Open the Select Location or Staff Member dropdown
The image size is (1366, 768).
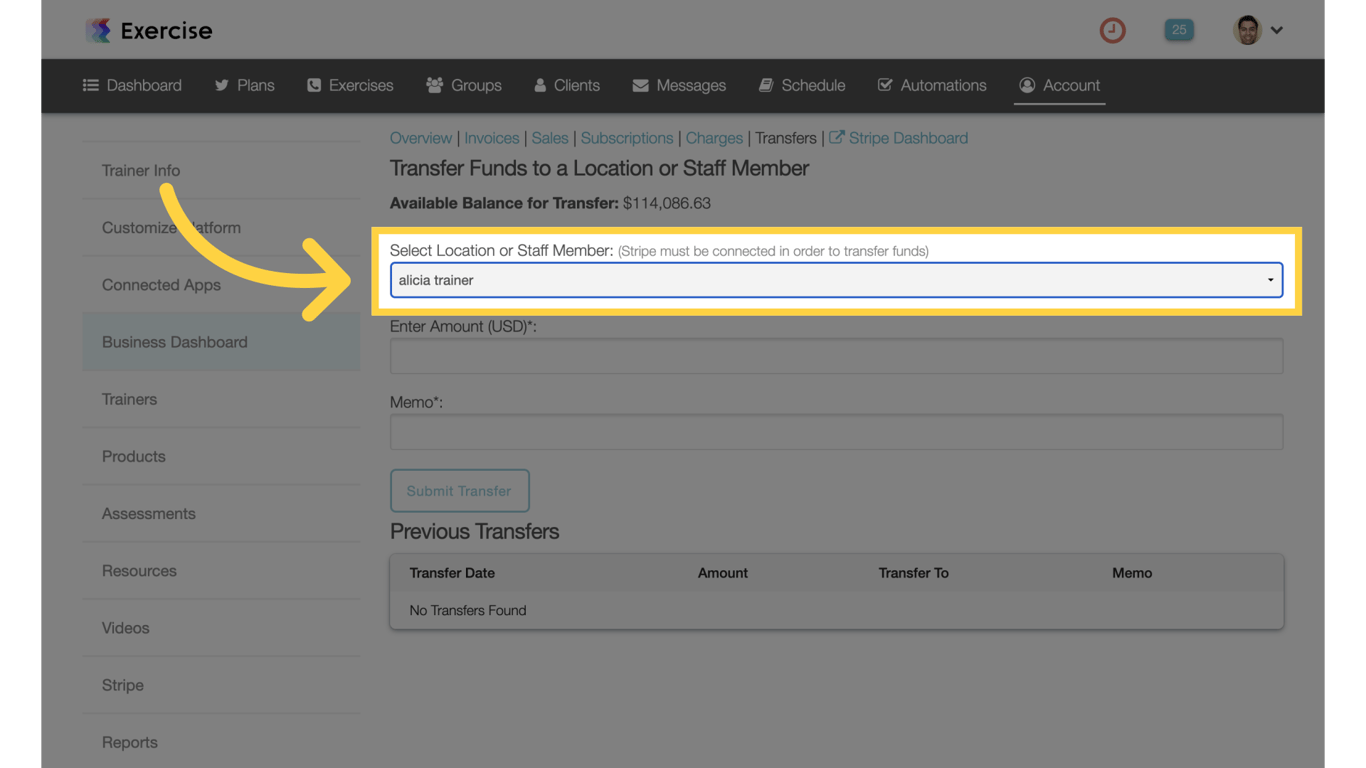coord(836,280)
